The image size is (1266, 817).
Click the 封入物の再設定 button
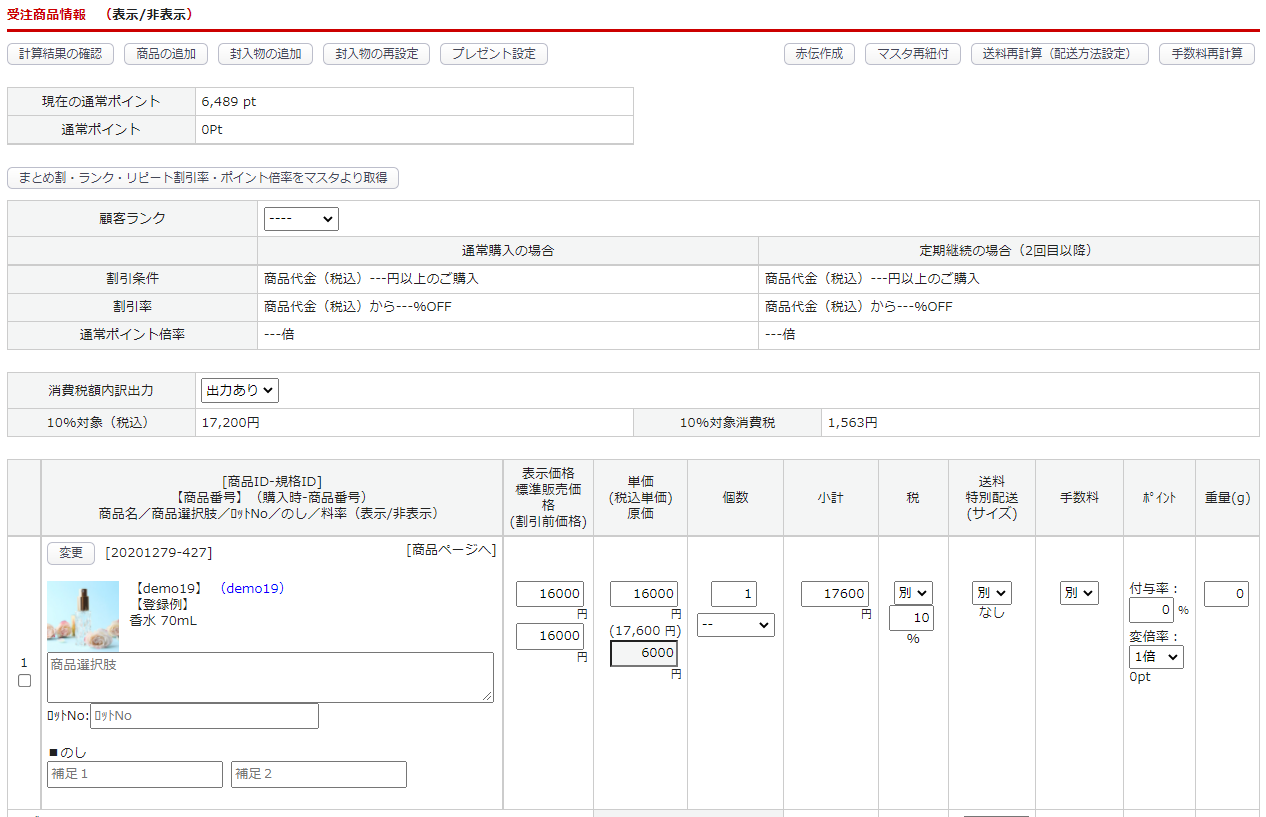tap(376, 54)
